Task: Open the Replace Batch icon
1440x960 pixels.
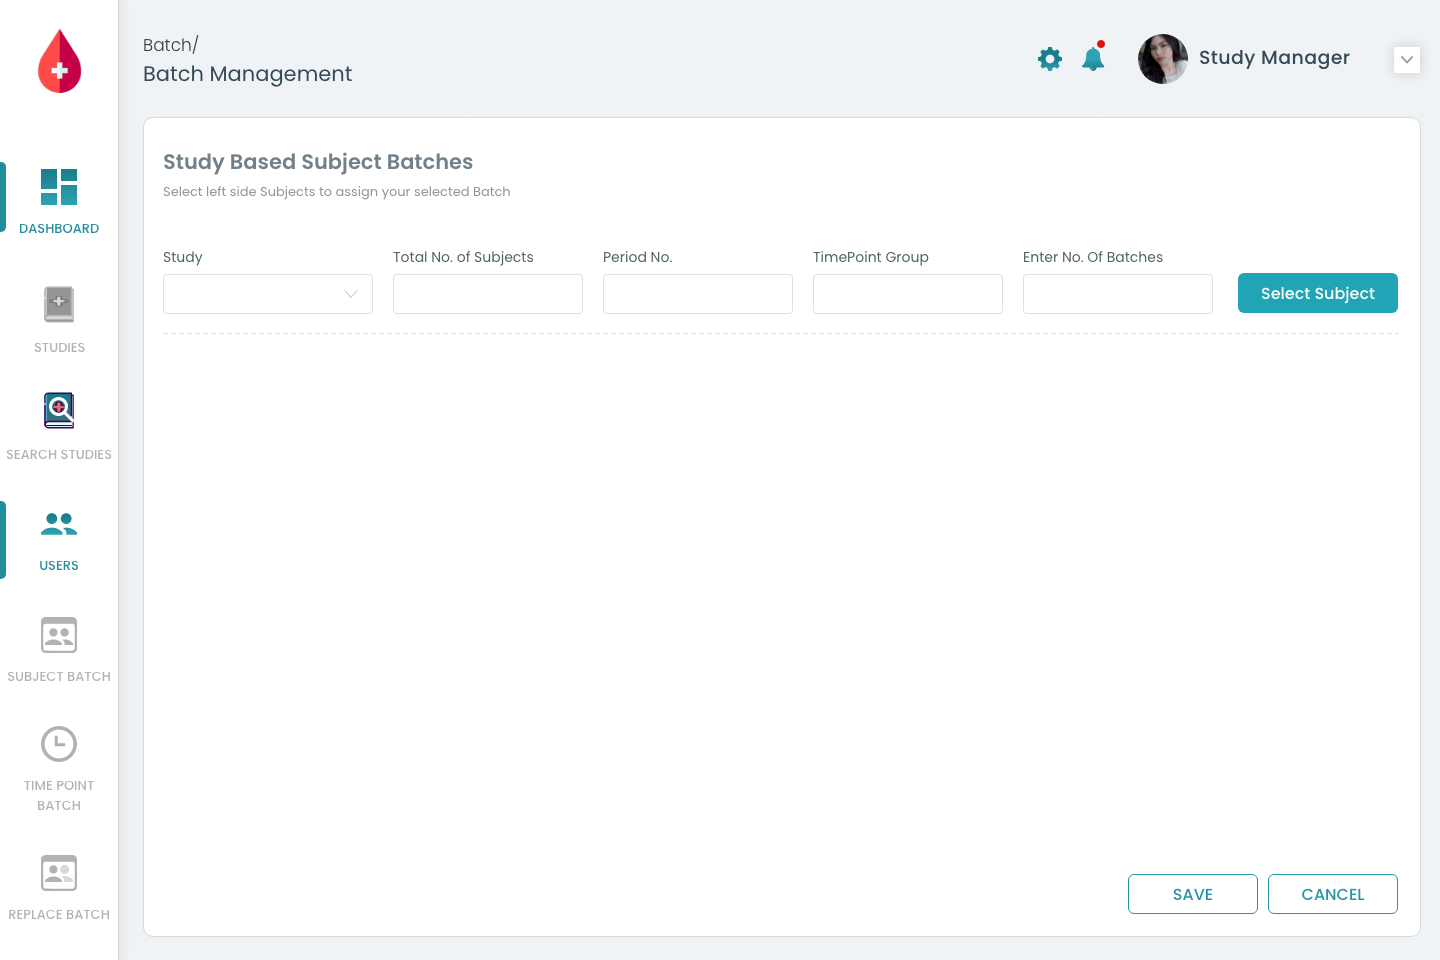Action: click(x=59, y=873)
